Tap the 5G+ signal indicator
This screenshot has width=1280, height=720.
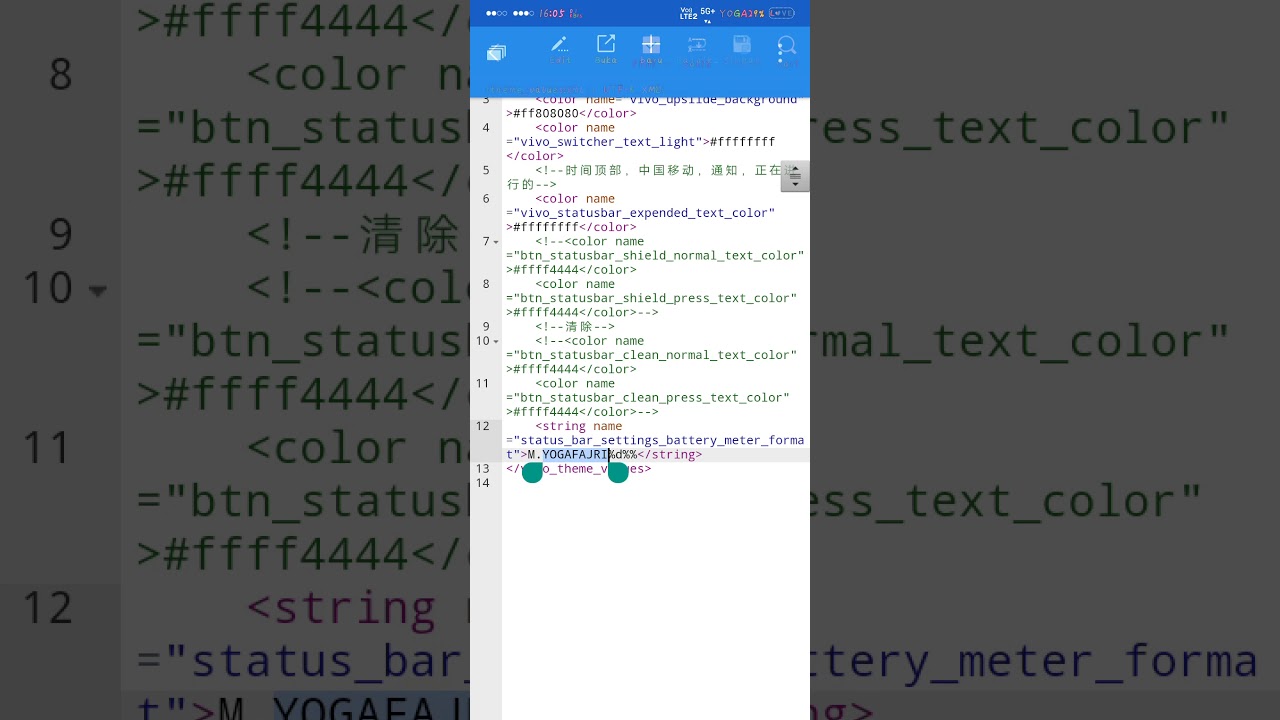point(708,13)
